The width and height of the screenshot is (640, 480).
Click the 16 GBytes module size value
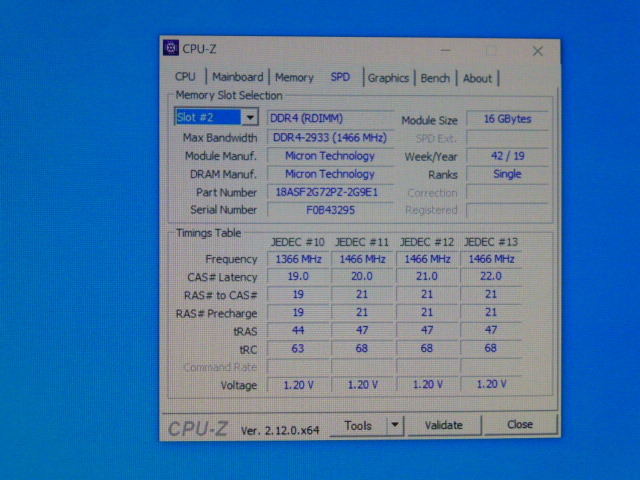pyautogui.click(x=507, y=119)
